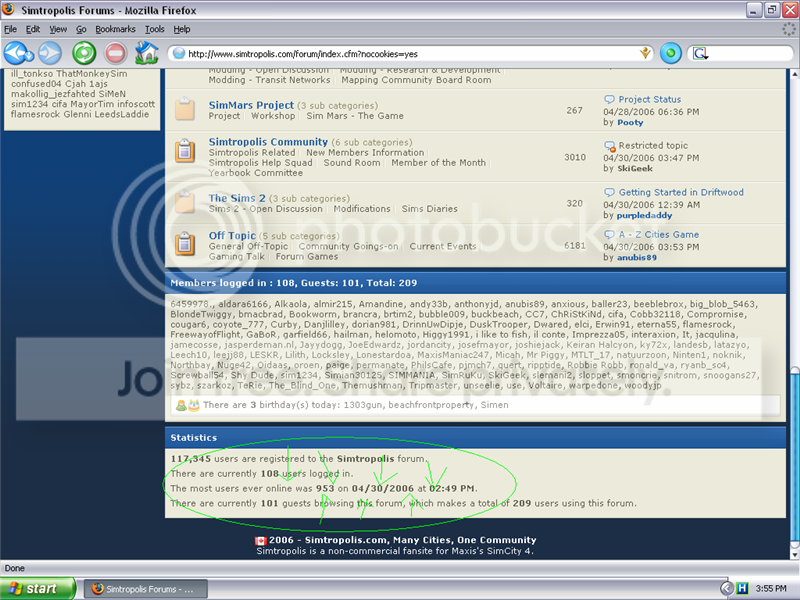Go to the home page via the house icon
This screenshot has width=800, height=600.
pos(146,53)
